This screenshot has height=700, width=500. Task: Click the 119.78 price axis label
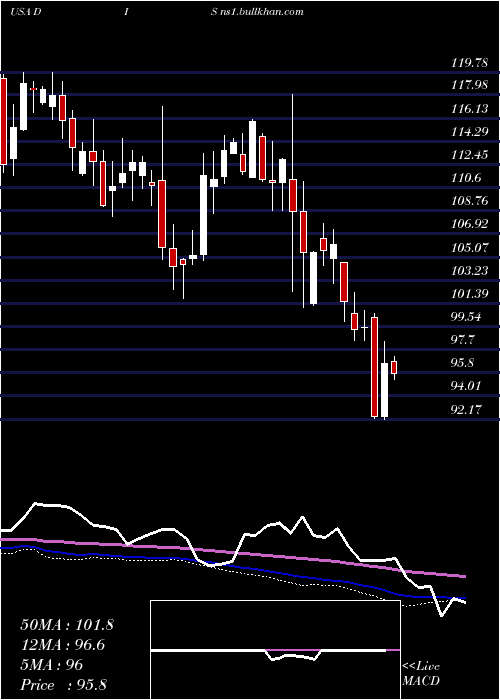[x=469, y=63]
